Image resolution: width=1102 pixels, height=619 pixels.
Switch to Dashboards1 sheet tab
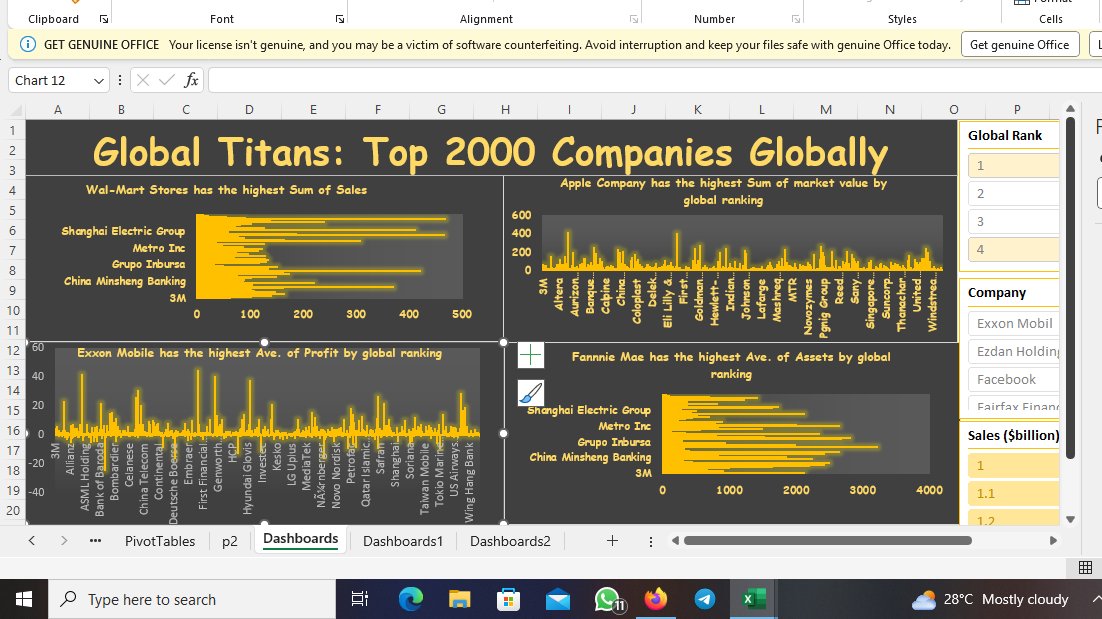(x=403, y=541)
